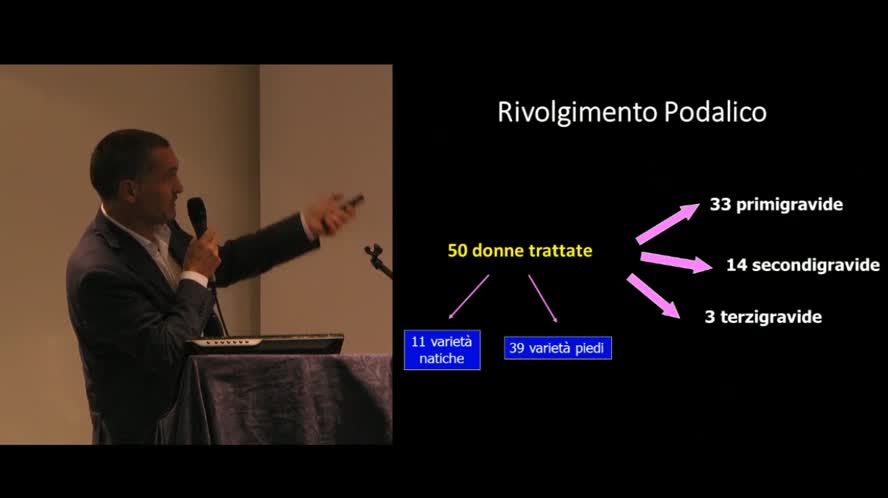The height and width of the screenshot is (498, 888).
Task: Click the thin arrow toward 39 varietà piedi
Action: click(x=543, y=297)
